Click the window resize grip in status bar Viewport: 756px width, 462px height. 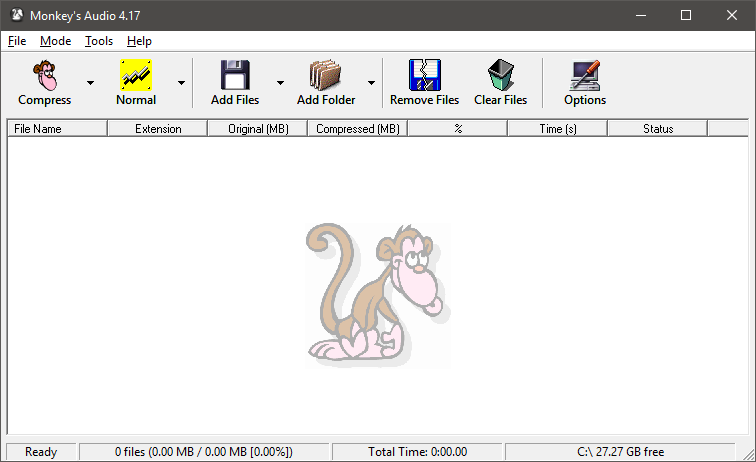pos(748,454)
